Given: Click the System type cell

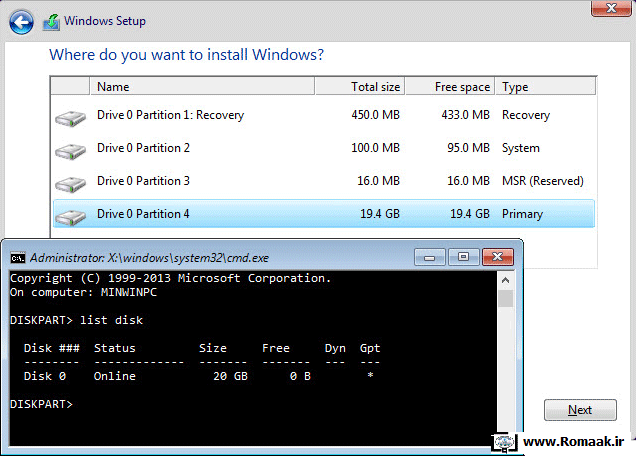Looking at the screenshot, I should (x=521, y=148).
